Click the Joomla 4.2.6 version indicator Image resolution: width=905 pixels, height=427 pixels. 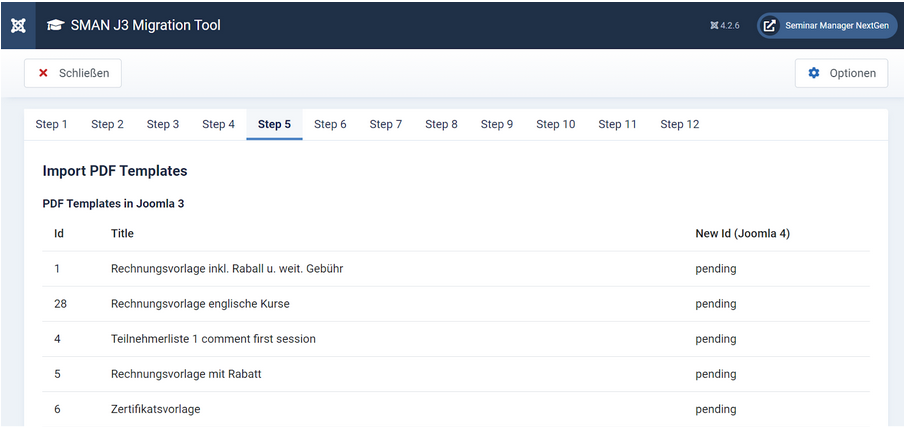coord(724,26)
